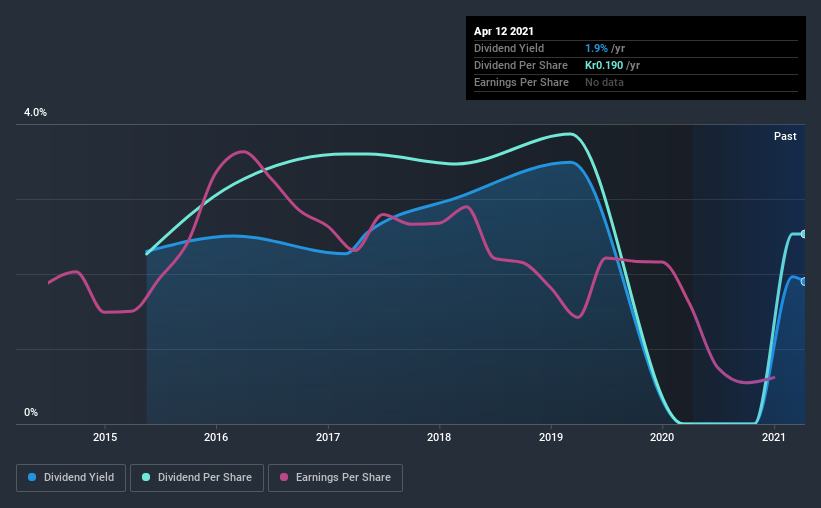Viewport: 821px width, 508px height.
Task: Click the 2020 x-axis label
Action: pyautogui.click(x=662, y=437)
